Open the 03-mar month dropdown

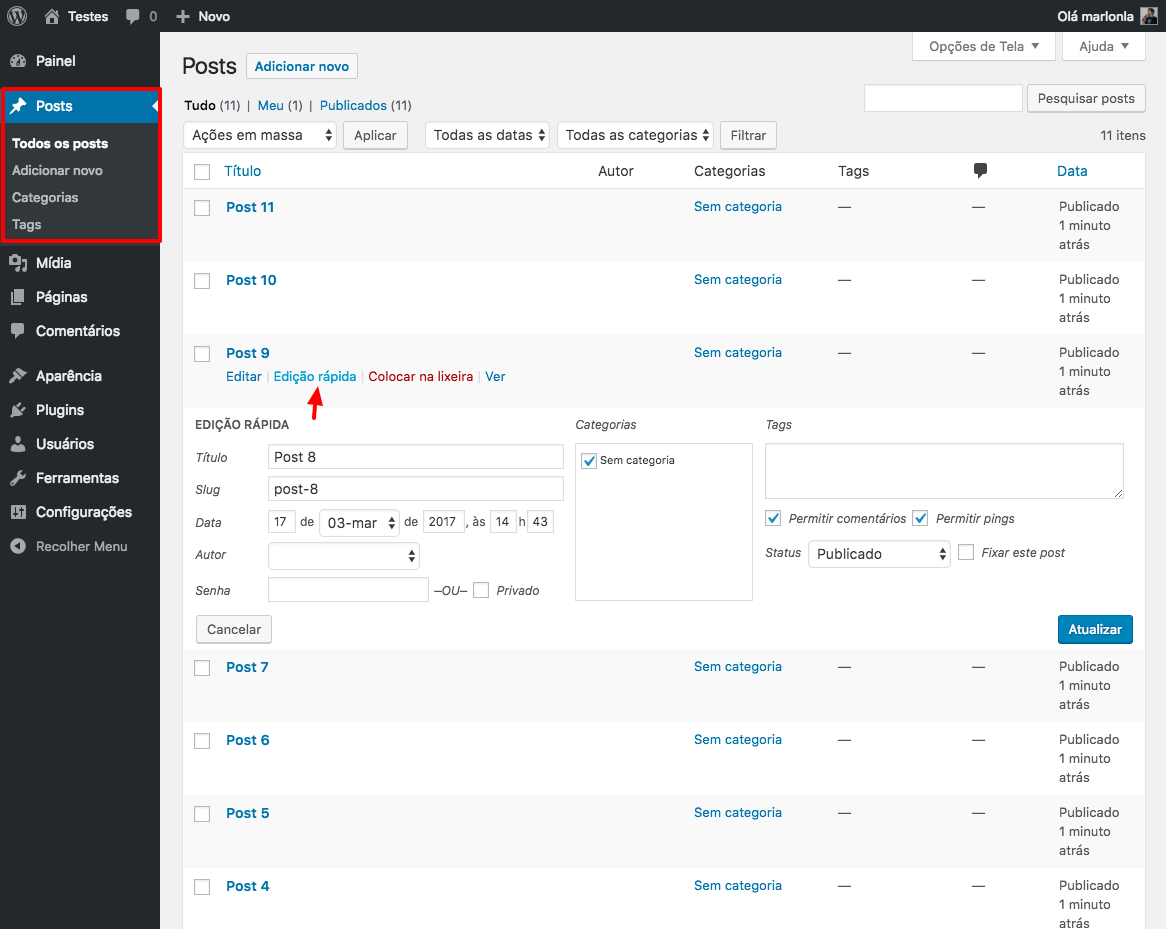[x=359, y=523]
